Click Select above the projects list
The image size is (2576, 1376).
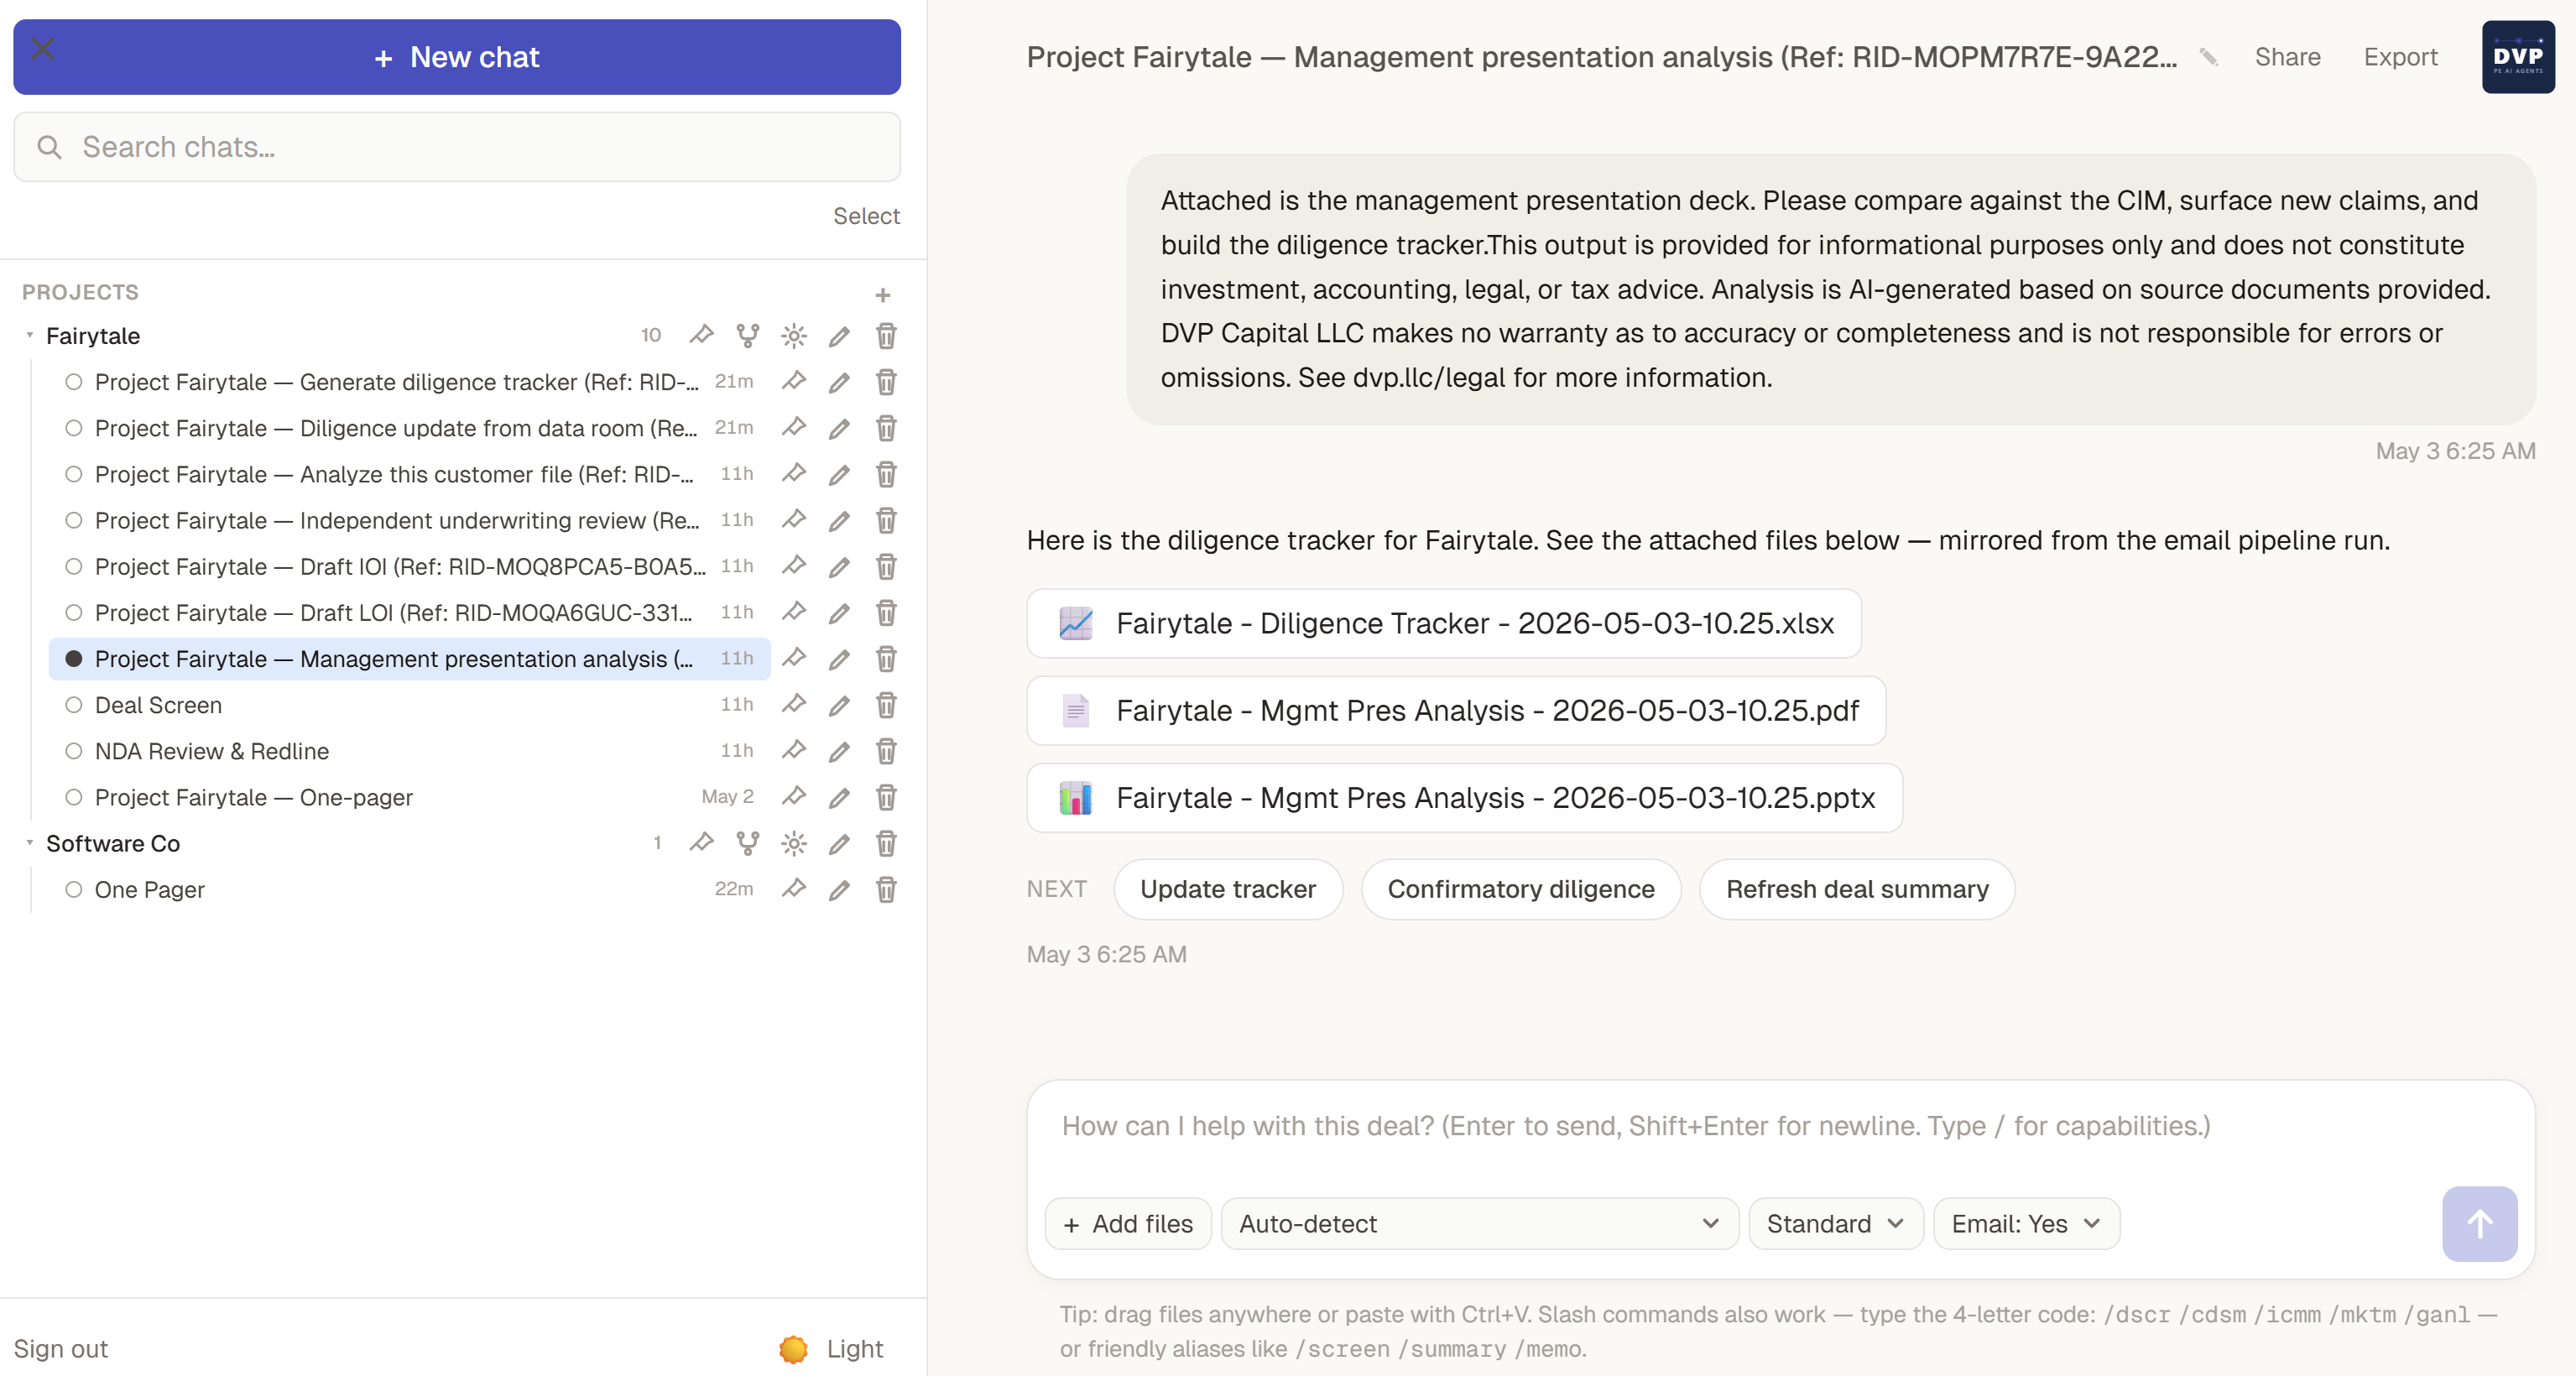pos(866,216)
